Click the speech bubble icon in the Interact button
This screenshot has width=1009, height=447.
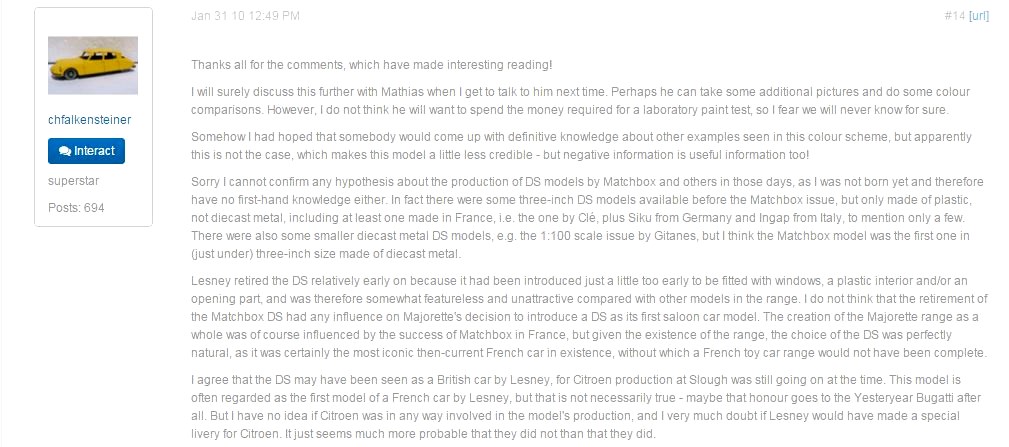[65, 151]
